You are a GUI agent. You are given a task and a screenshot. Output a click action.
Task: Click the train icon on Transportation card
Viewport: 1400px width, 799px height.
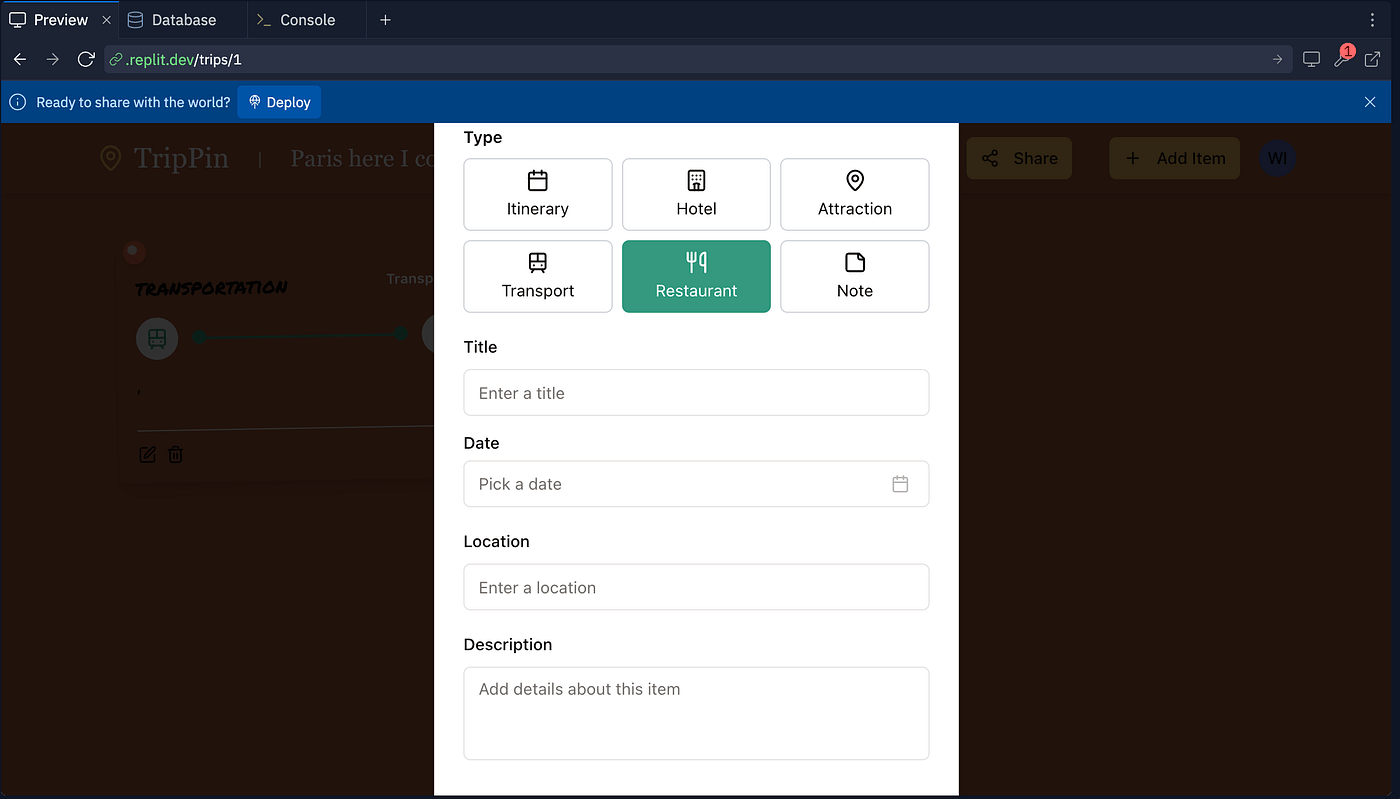[157, 339]
